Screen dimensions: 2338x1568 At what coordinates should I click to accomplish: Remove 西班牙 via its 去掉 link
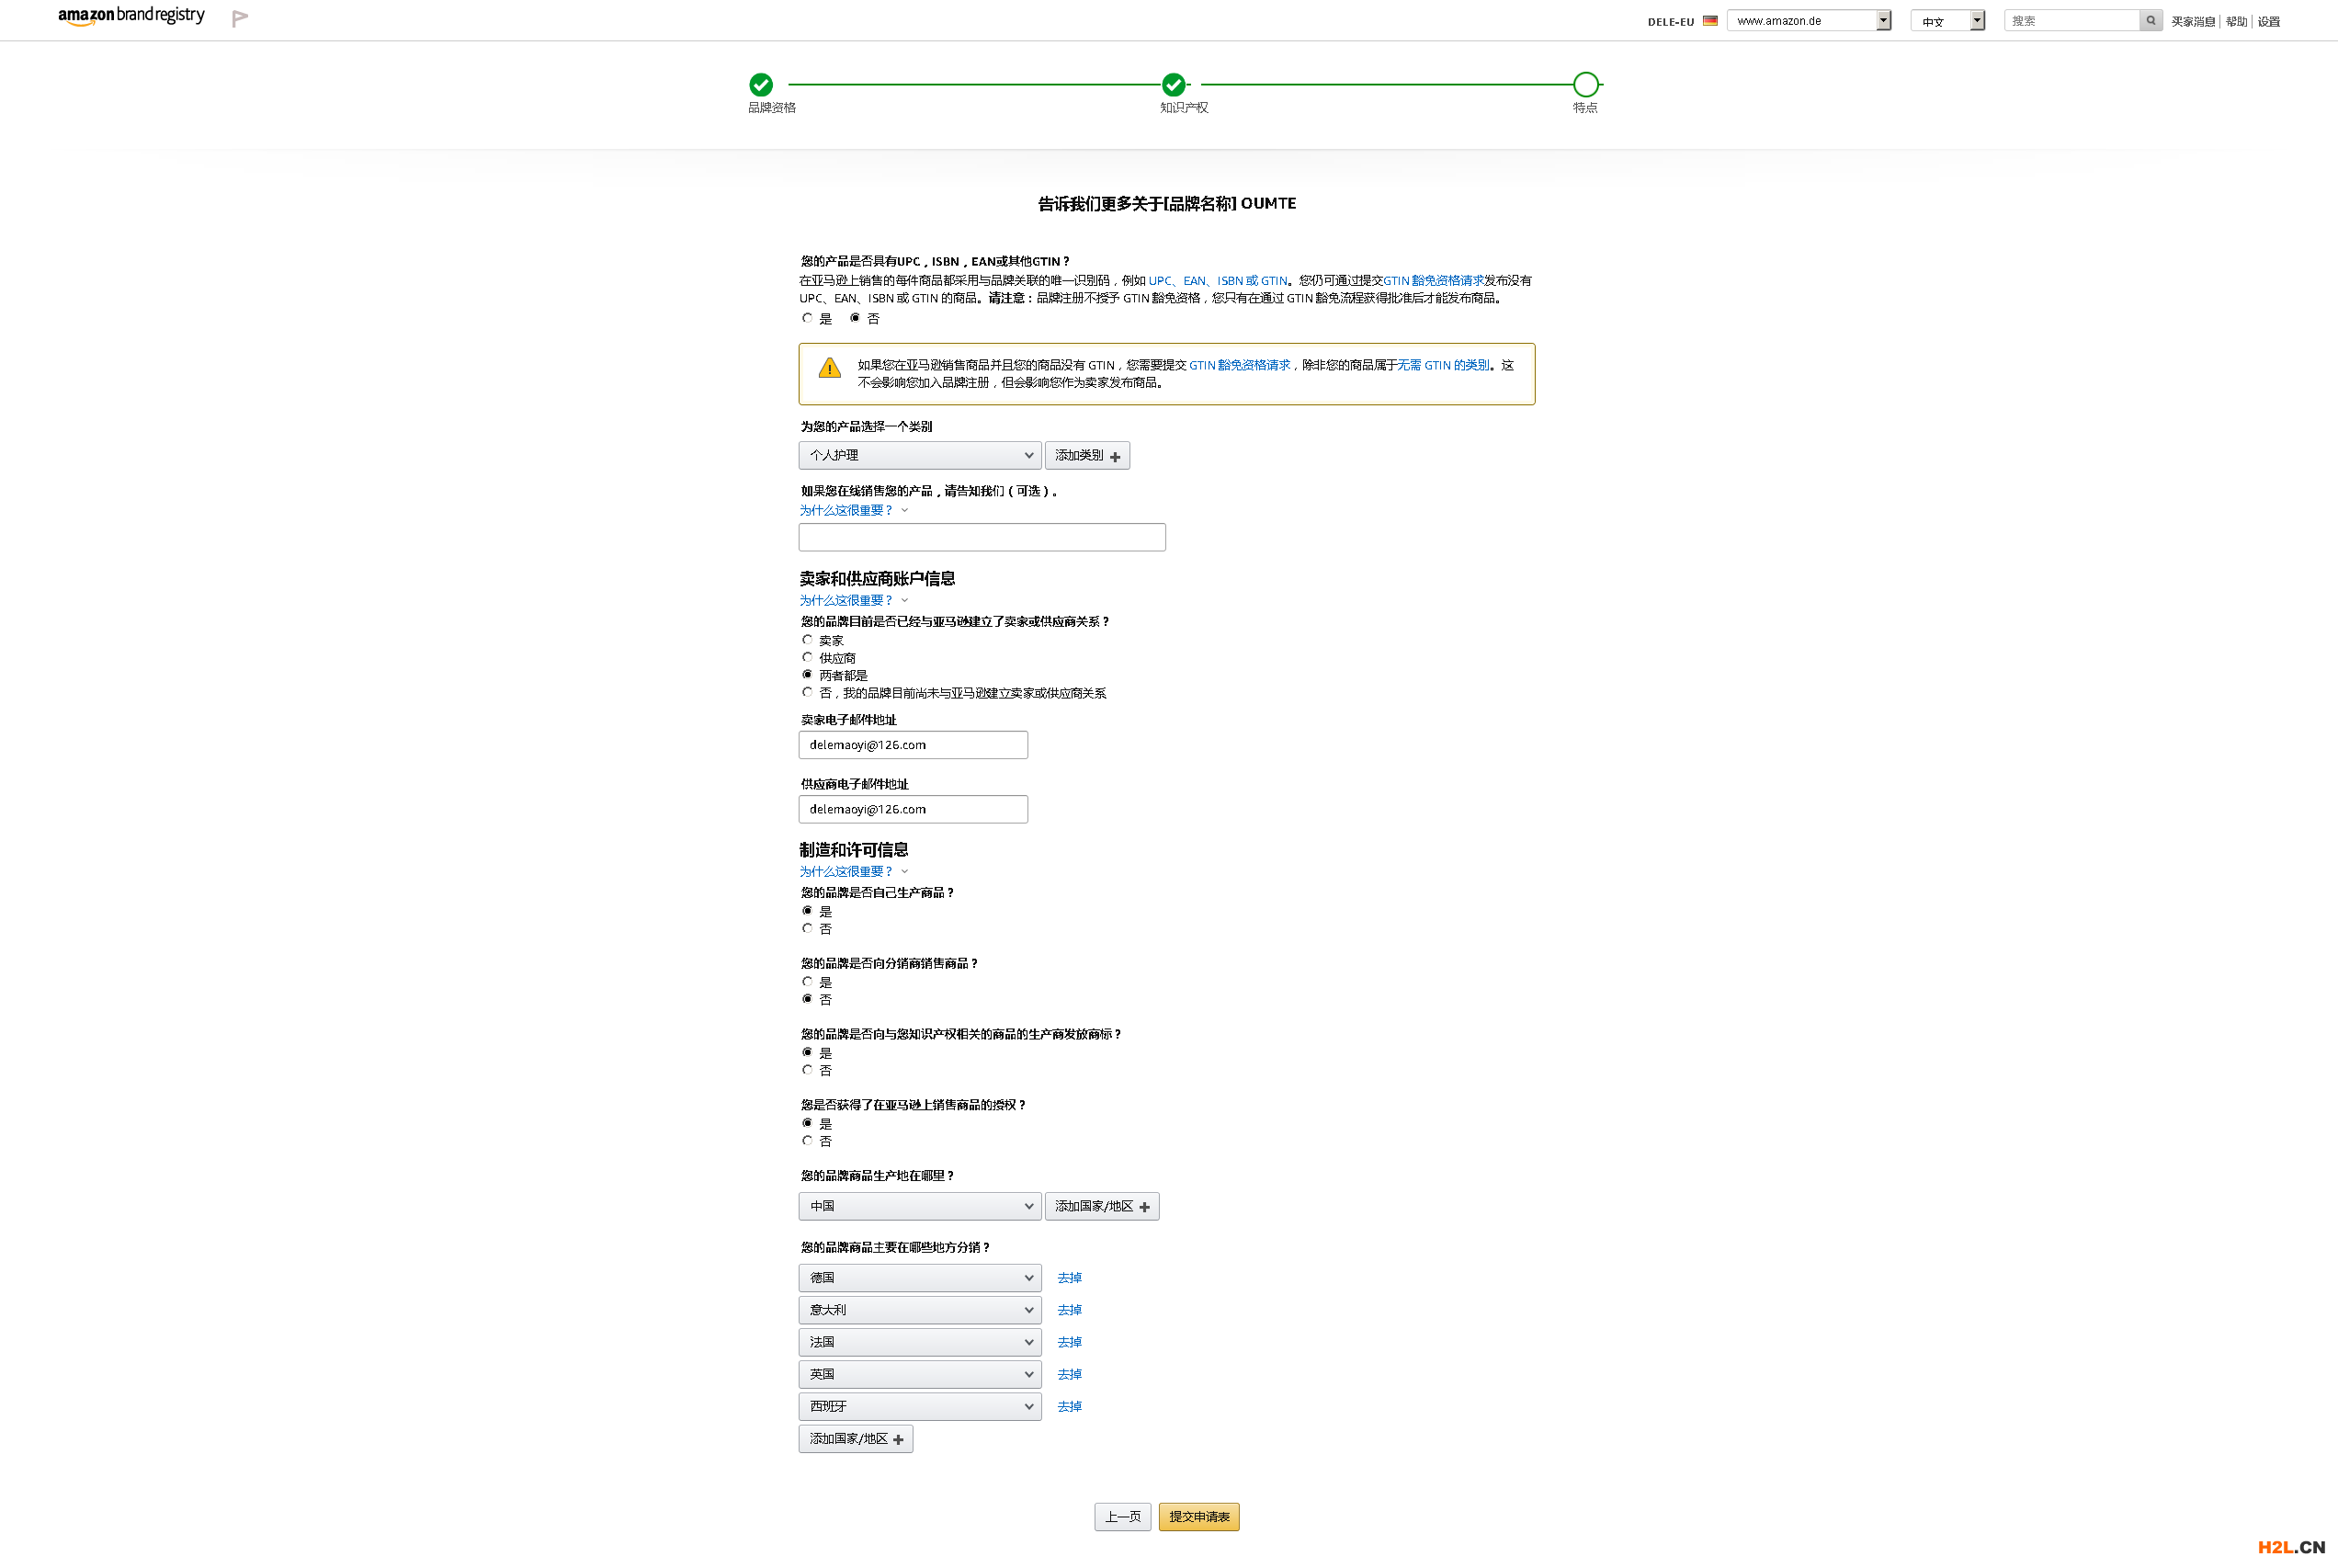click(1070, 1406)
